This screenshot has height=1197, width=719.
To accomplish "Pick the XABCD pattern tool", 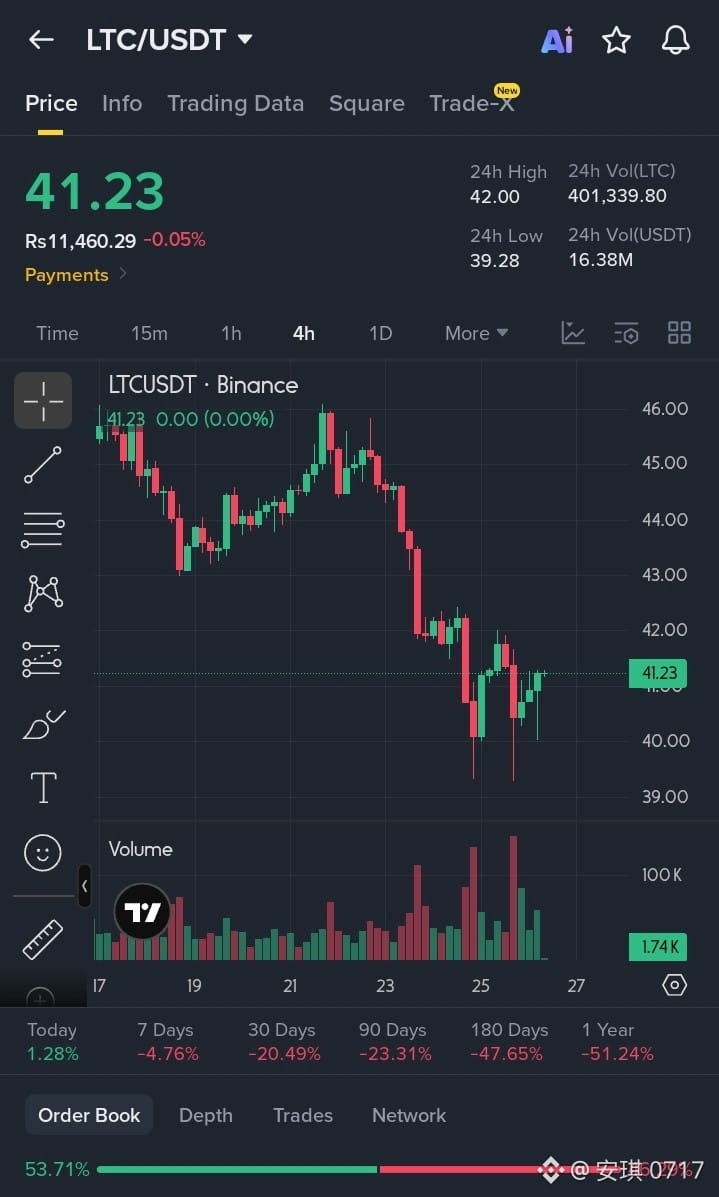I will [43, 593].
